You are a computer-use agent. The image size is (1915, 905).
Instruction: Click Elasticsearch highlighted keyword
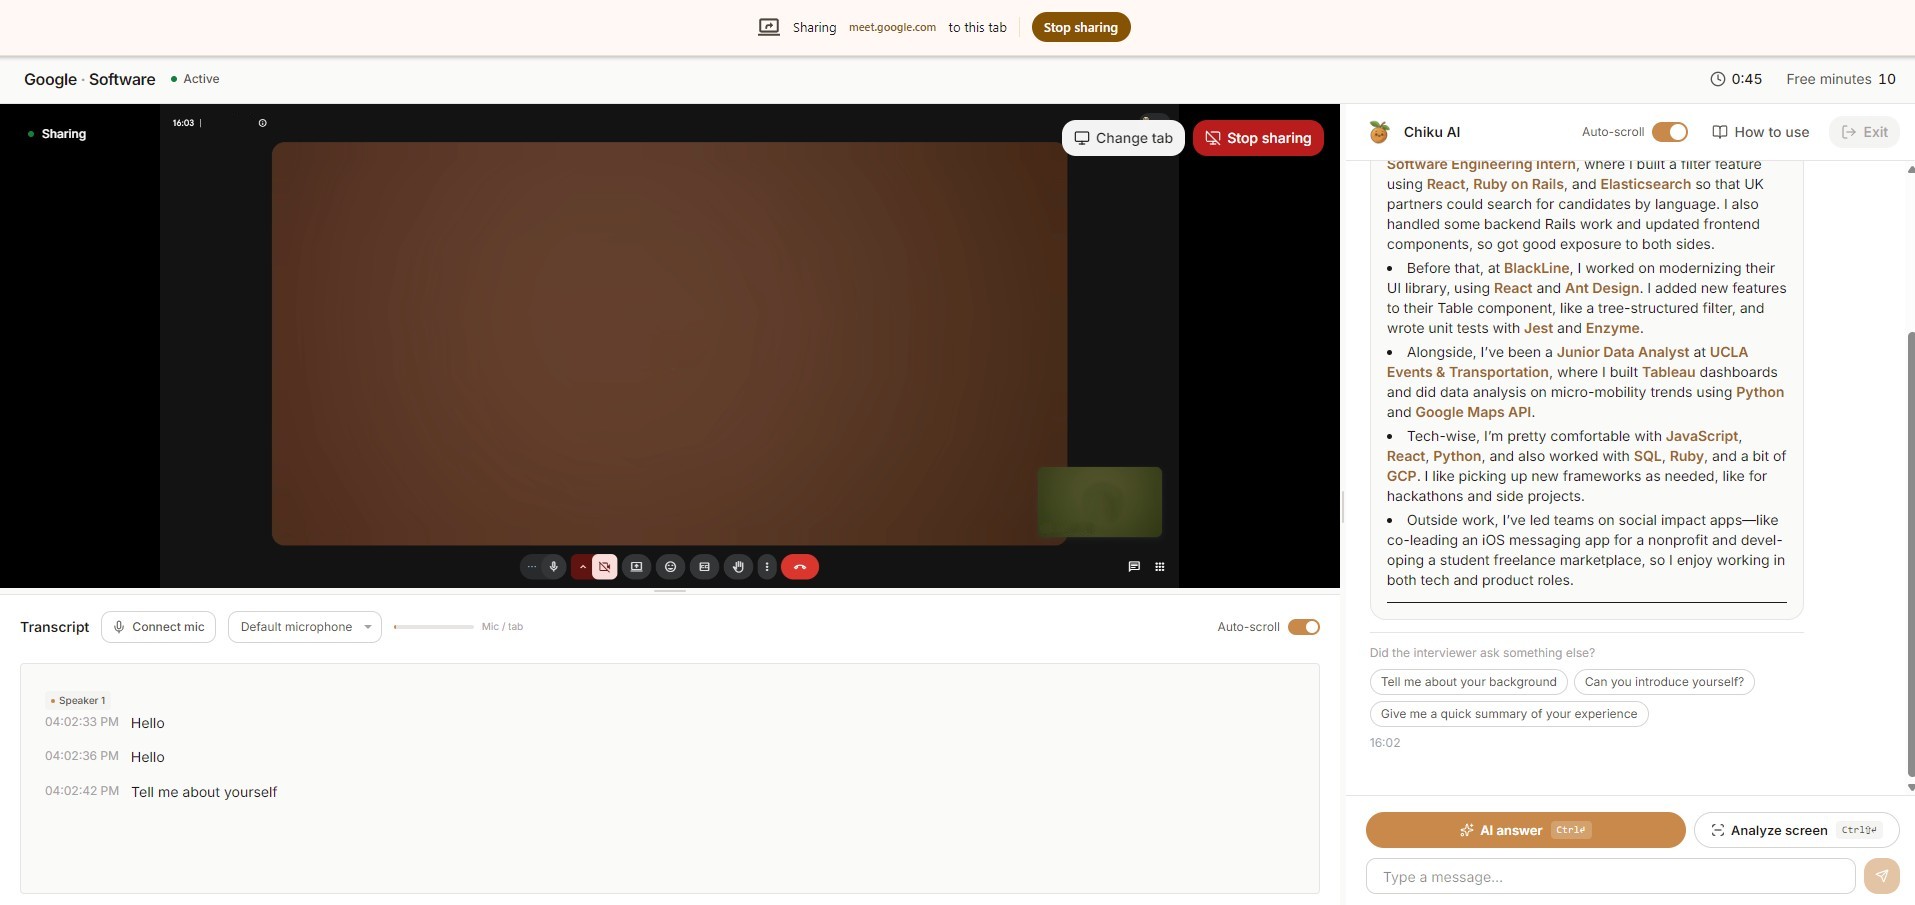coord(1645,184)
